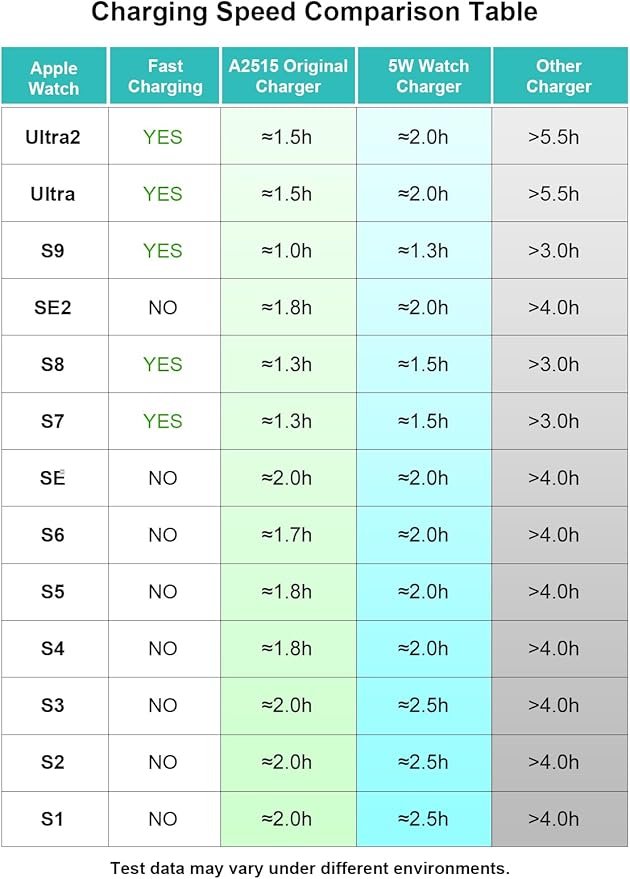Select the Fast Charging column header

click(x=165, y=77)
